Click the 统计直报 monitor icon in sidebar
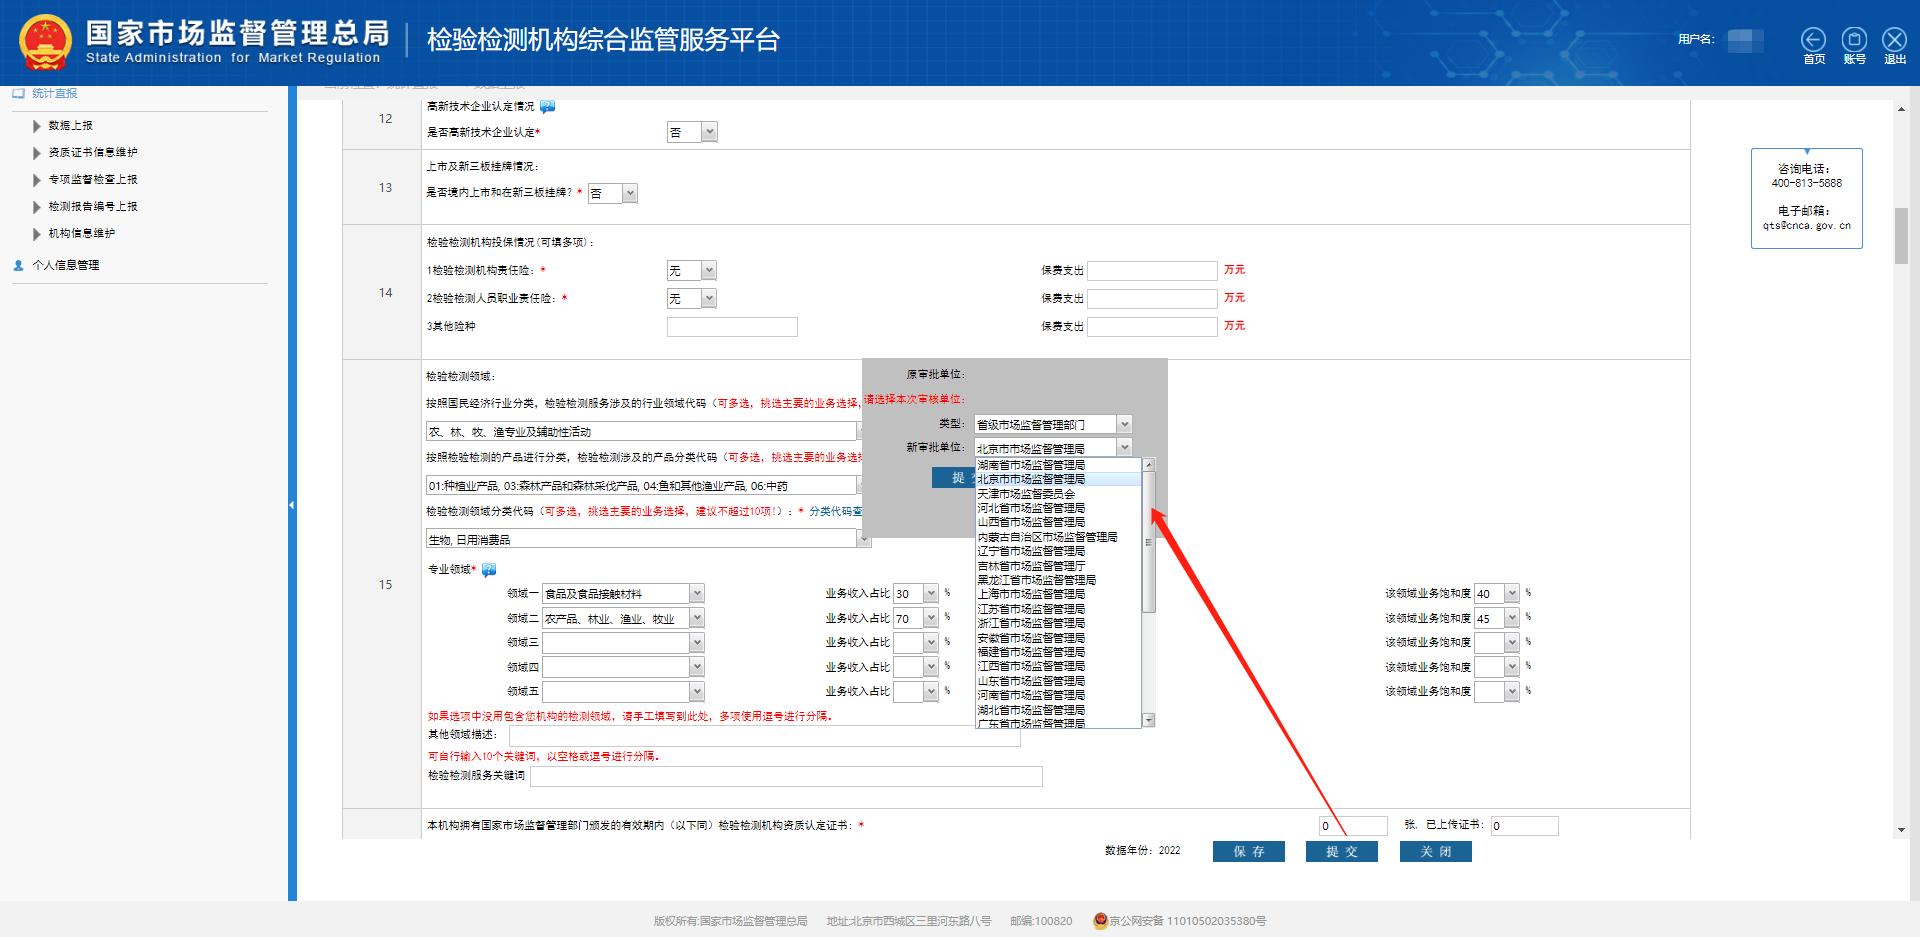 pos(16,93)
